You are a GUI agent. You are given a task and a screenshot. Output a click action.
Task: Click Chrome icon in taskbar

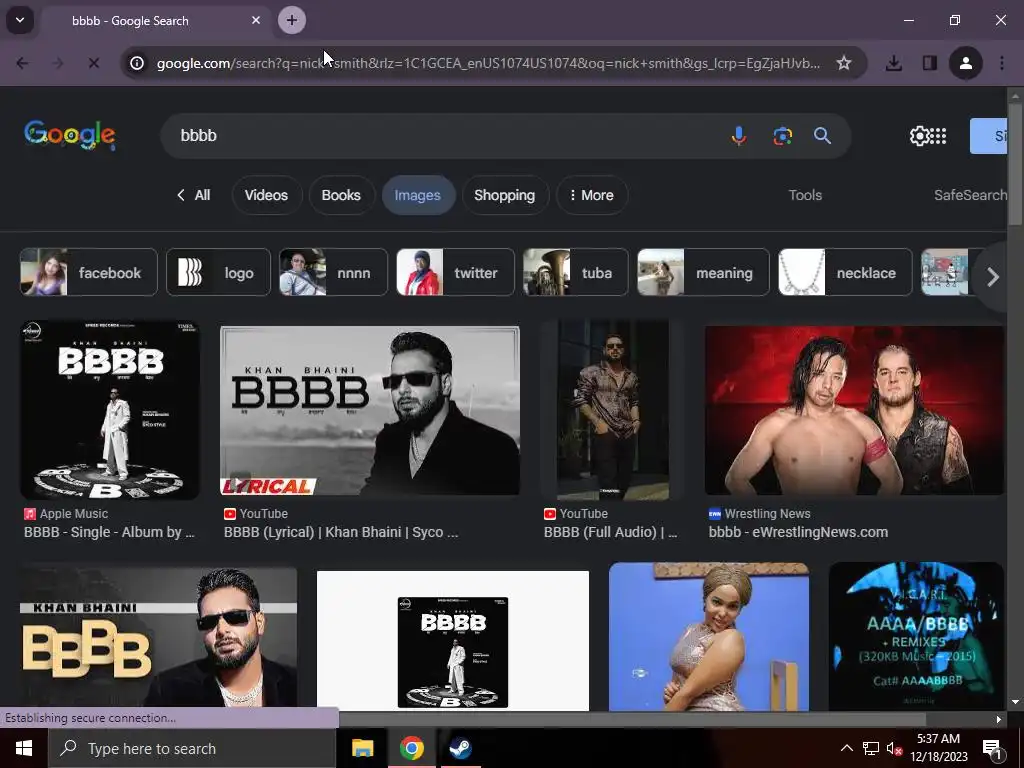411,748
